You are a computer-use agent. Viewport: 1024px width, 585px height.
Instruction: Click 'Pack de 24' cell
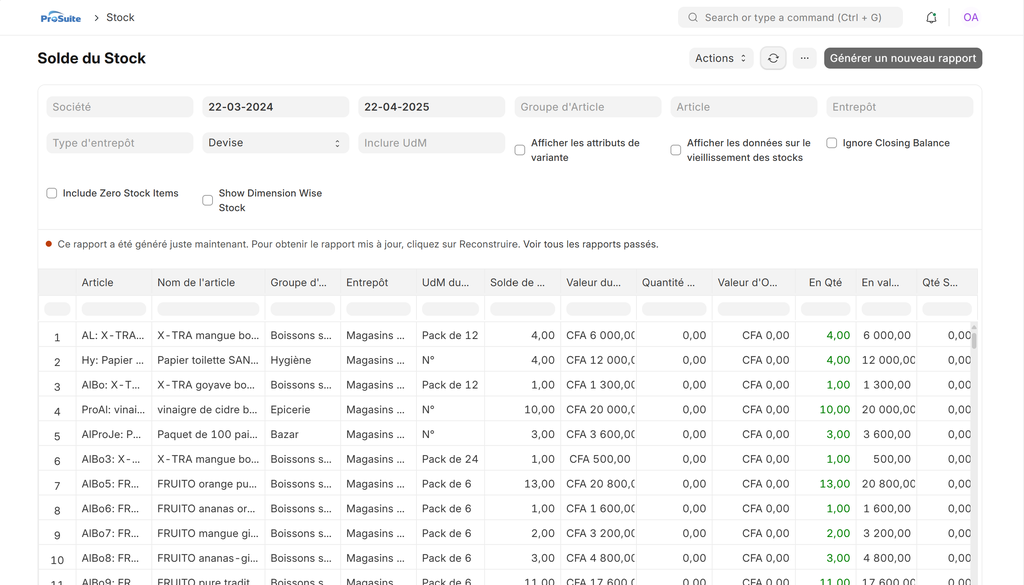pos(450,460)
